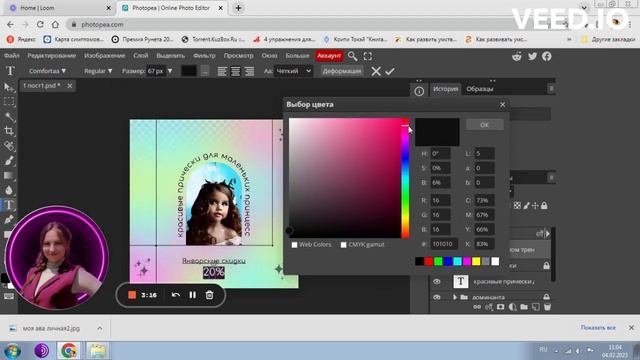Screen dimensions: 640x360
Task: Click OK in color picker
Action: 484,124
